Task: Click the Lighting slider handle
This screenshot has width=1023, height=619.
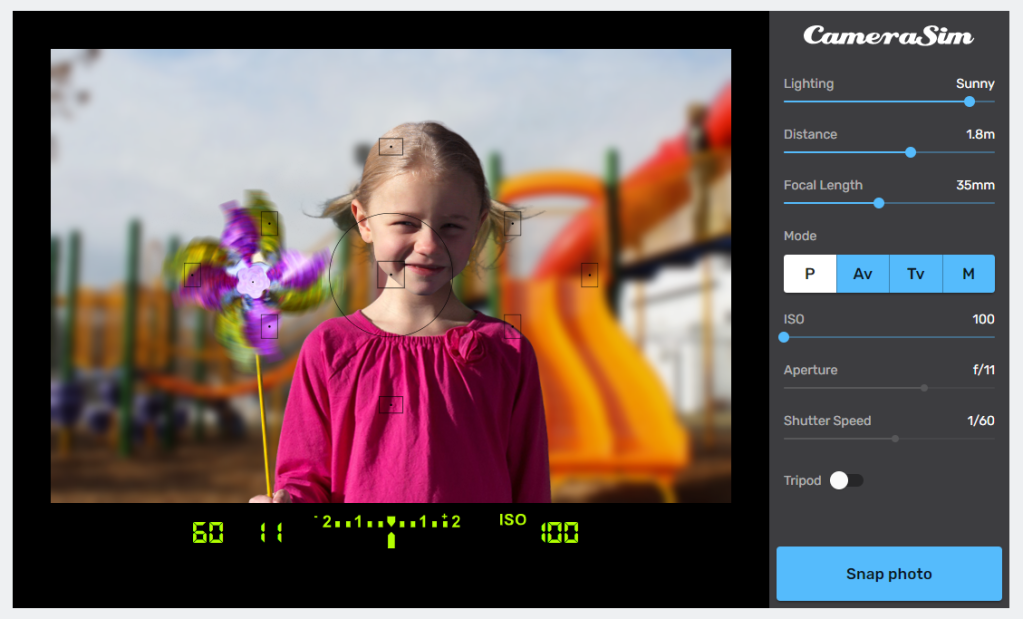Action: (x=969, y=101)
